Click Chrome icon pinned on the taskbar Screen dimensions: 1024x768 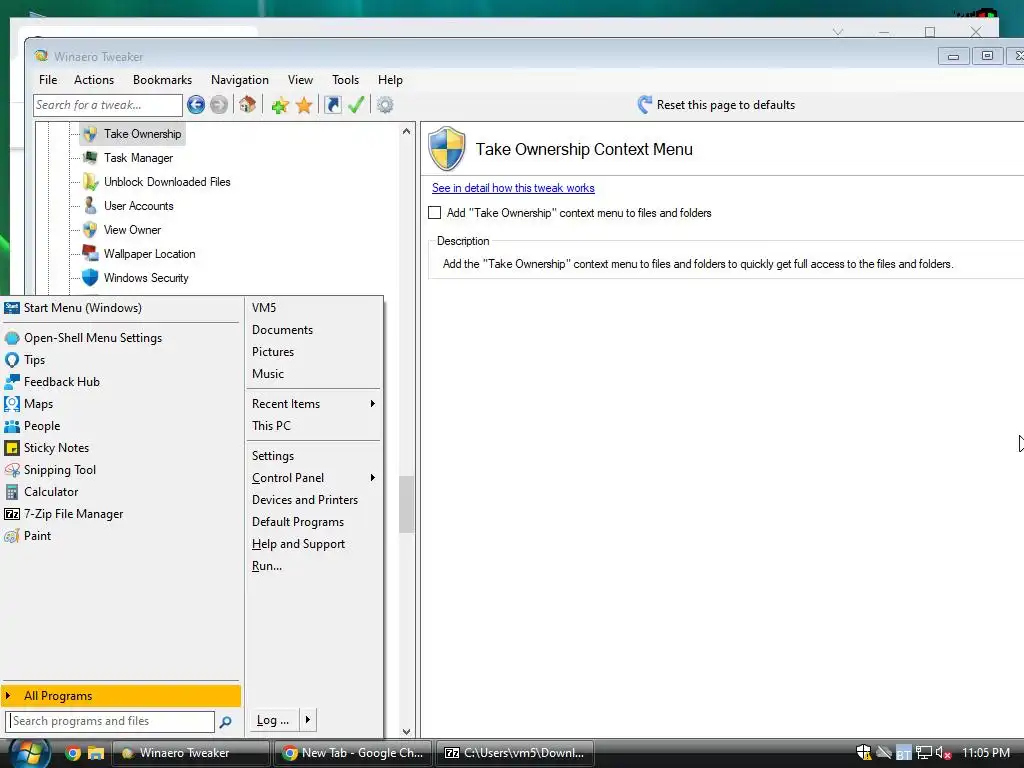pyautogui.click(x=73, y=753)
